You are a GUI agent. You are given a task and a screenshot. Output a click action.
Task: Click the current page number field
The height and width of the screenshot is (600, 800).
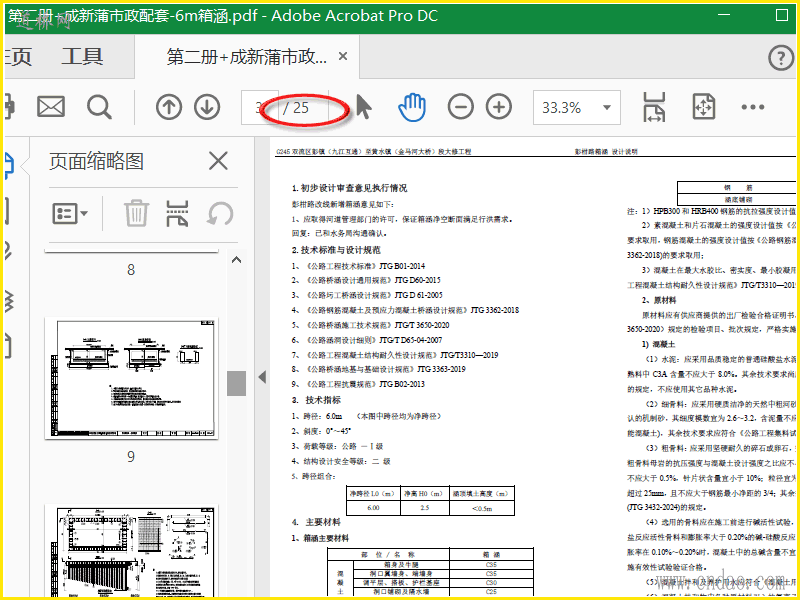pyautogui.click(x=260, y=108)
